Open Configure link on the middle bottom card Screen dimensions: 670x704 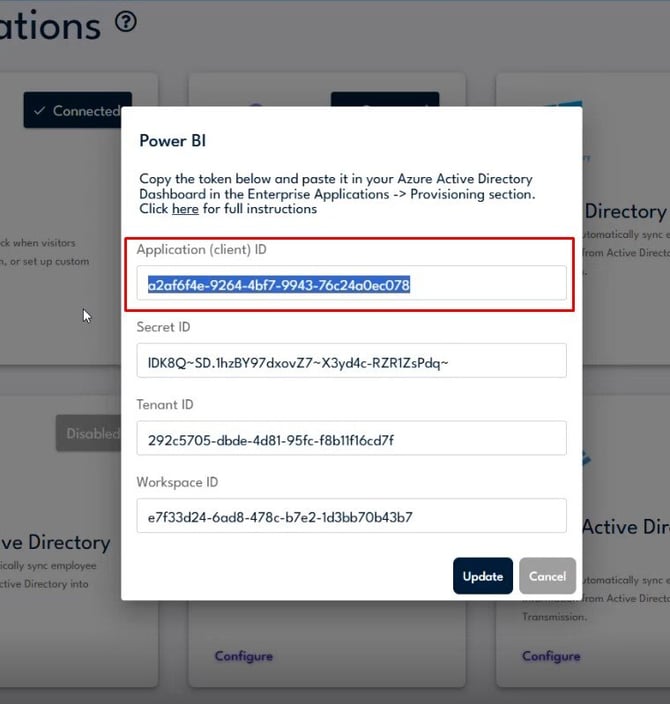coord(243,656)
